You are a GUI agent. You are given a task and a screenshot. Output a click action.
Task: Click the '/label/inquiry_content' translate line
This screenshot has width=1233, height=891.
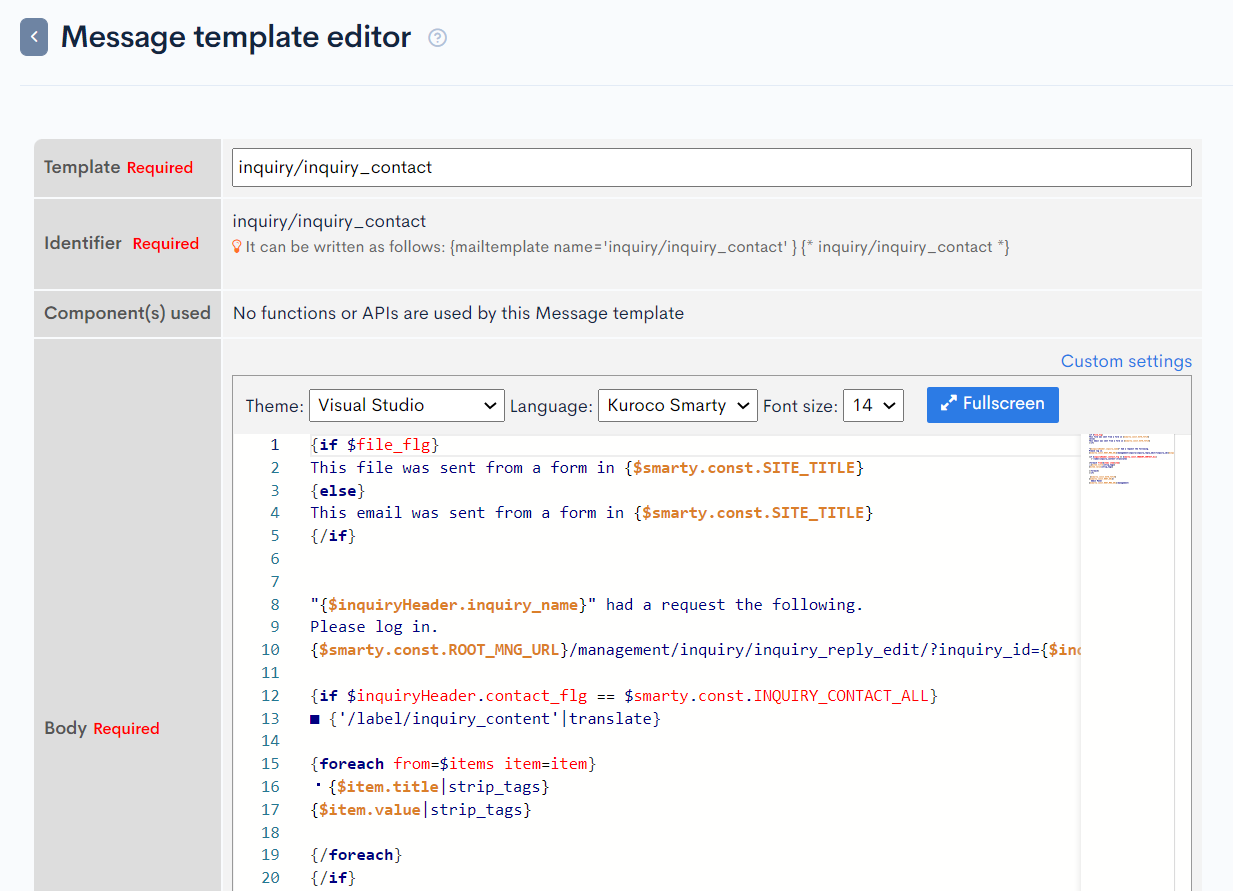click(486, 718)
